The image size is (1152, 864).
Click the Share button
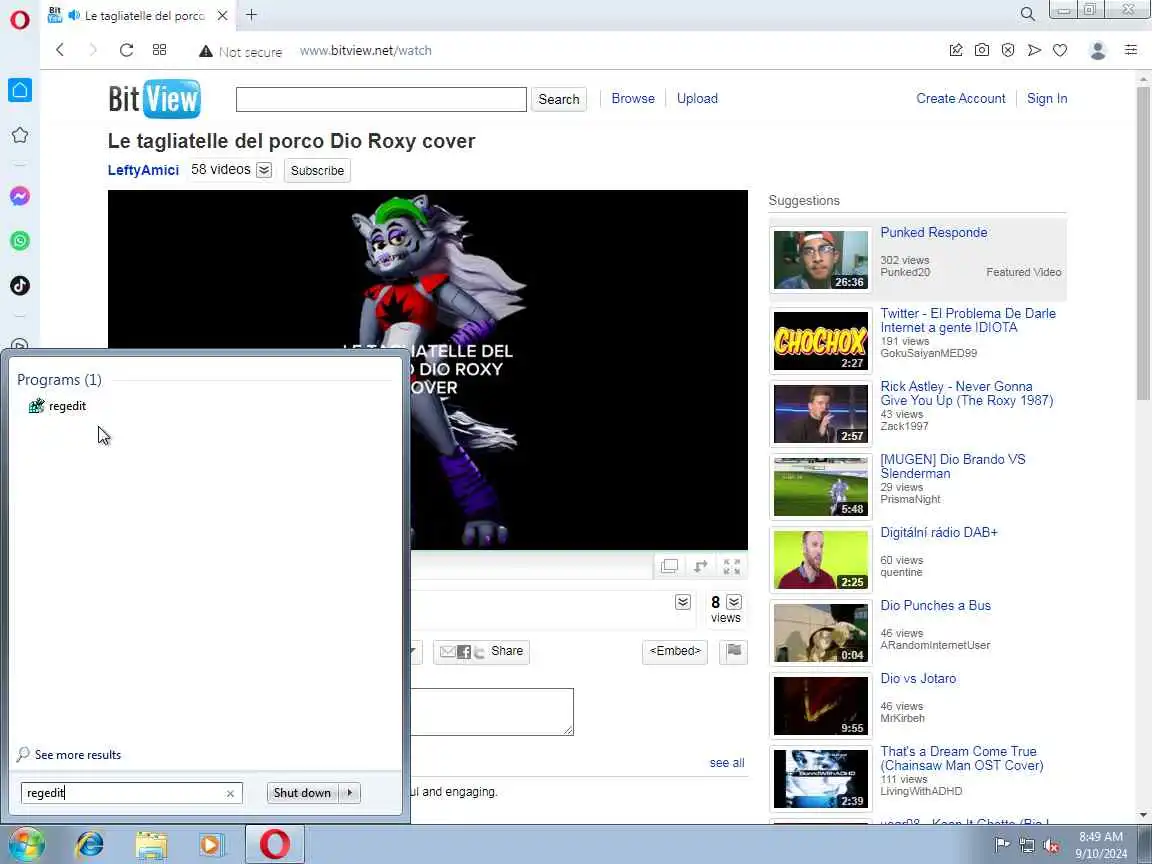pyautogui.click(x=481, y=651)
